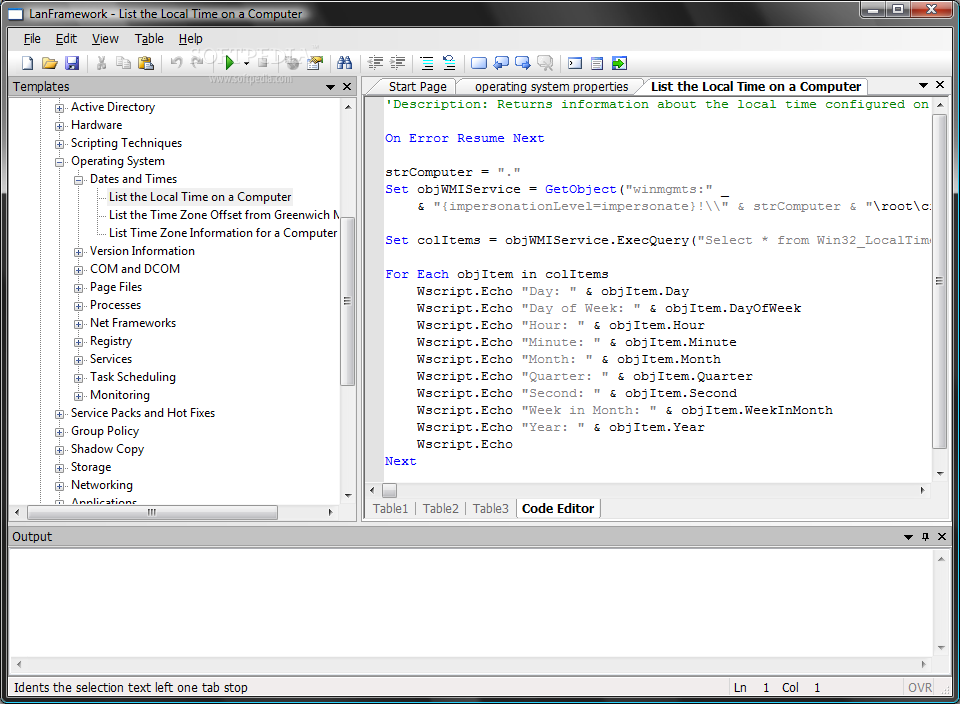Image resolution: width=960 pixels, height=704 pixels.
Task: Click the increase indent toolbar icon
Action: pos(397,62)
